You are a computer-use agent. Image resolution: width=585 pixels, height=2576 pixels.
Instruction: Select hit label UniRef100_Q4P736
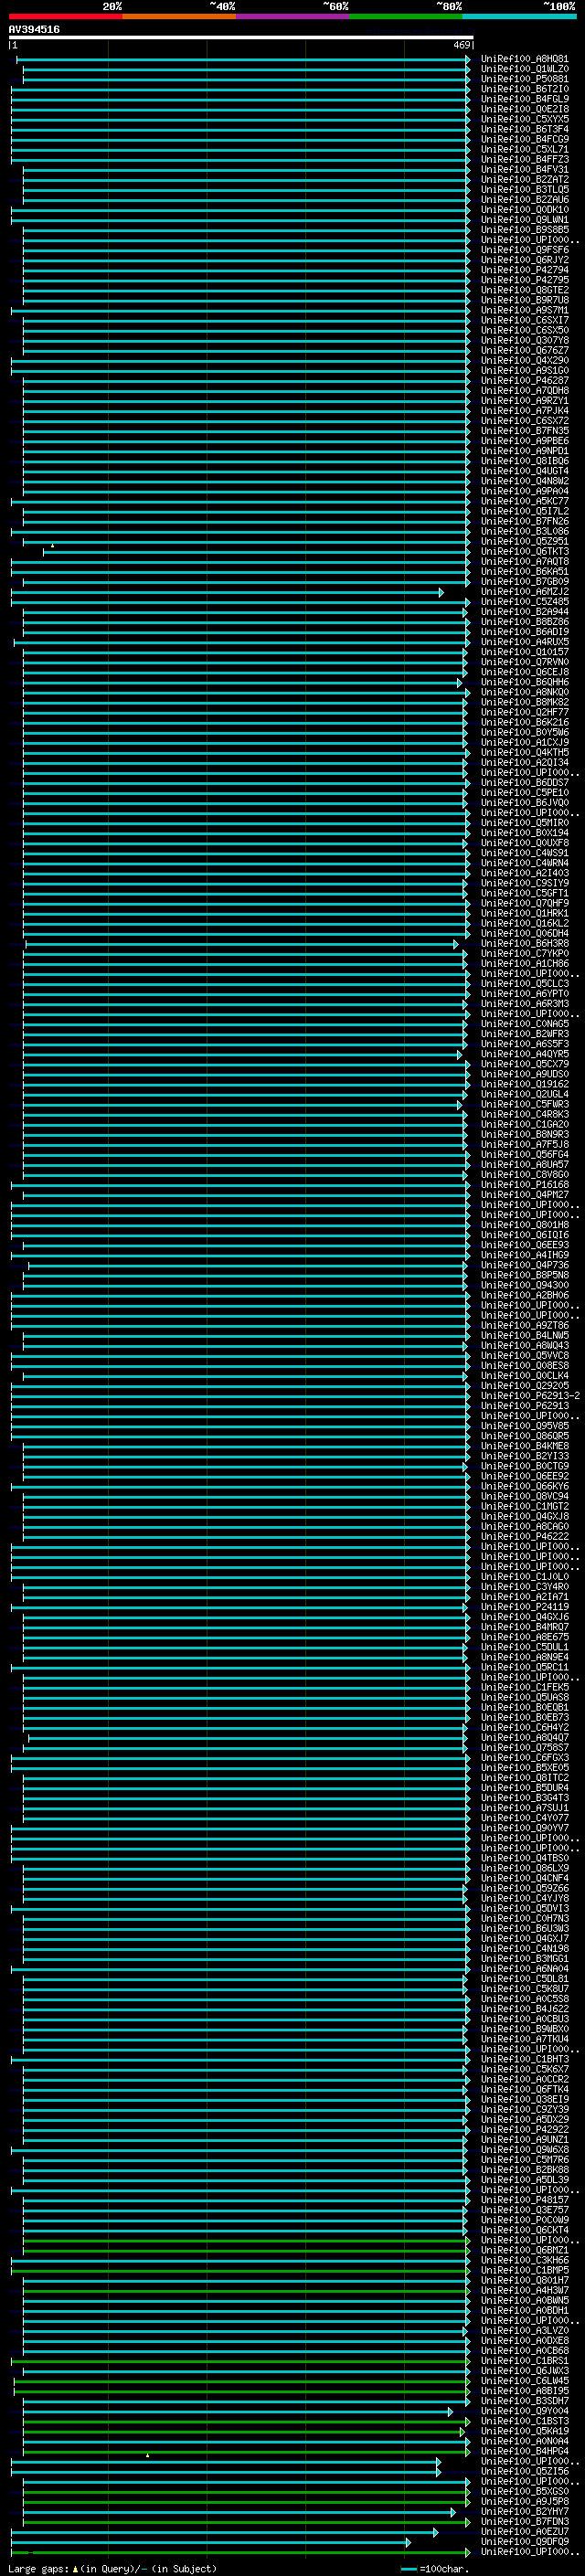point(524,1265)
